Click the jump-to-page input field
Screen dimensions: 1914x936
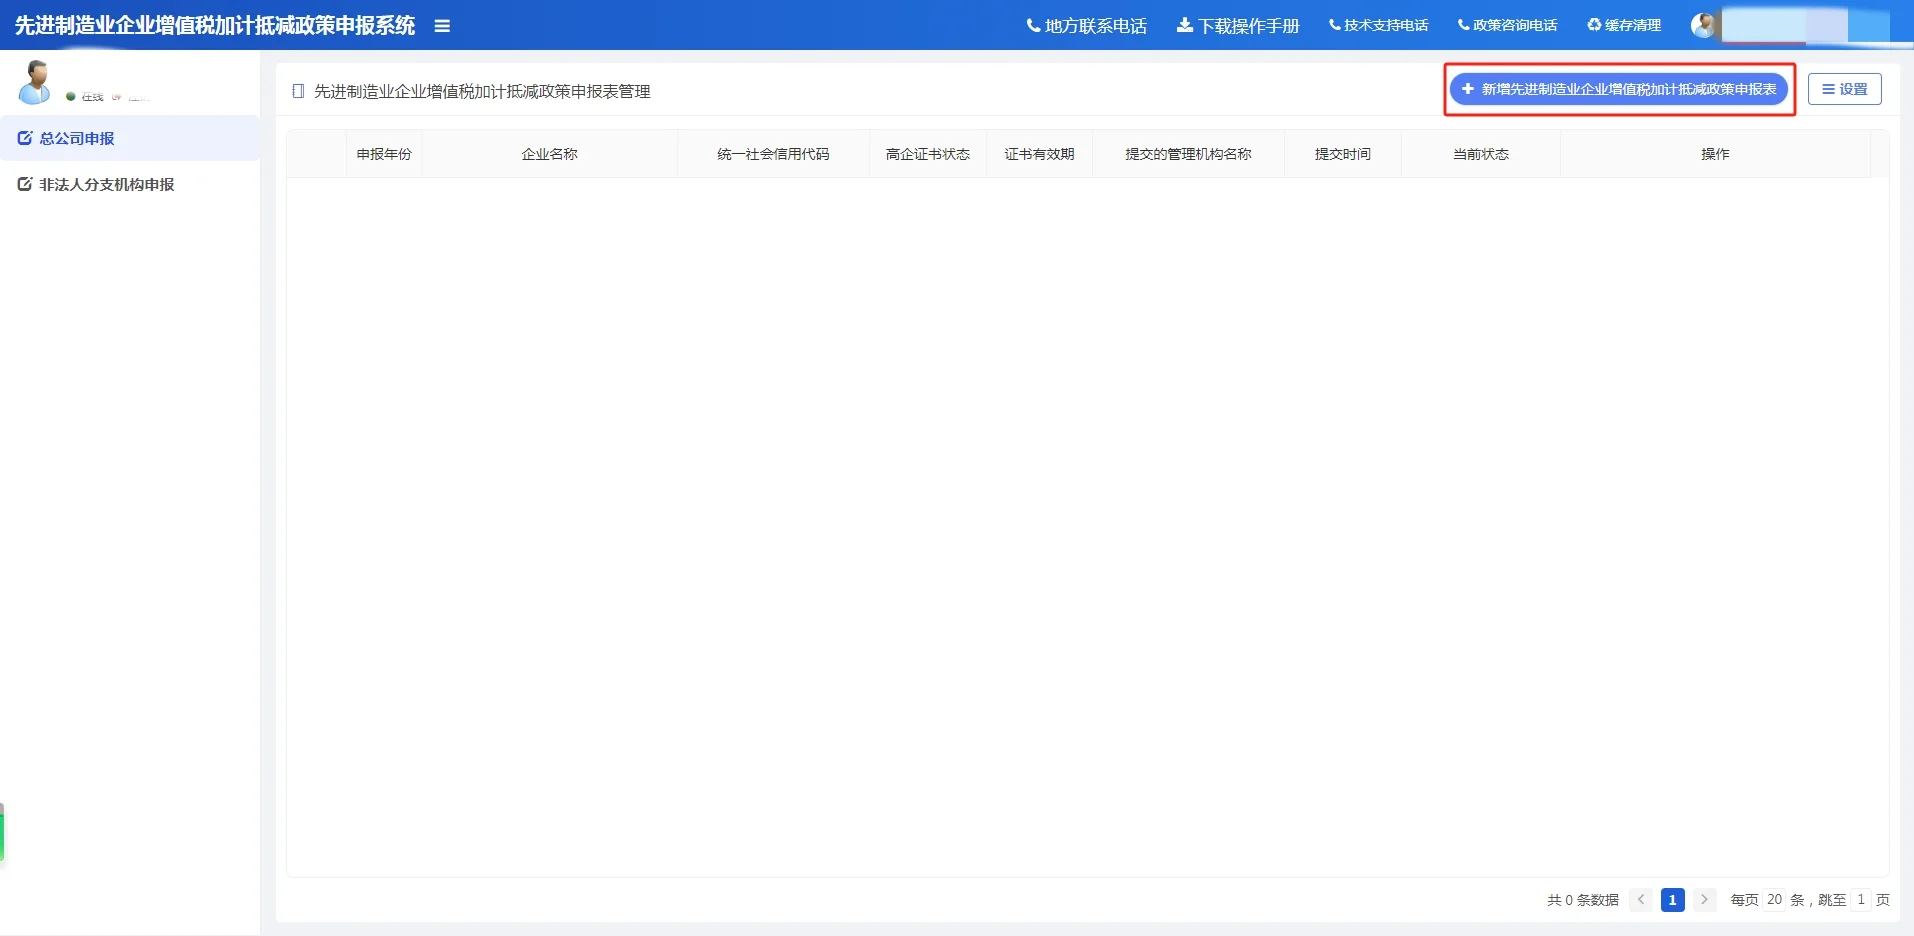1860,900
